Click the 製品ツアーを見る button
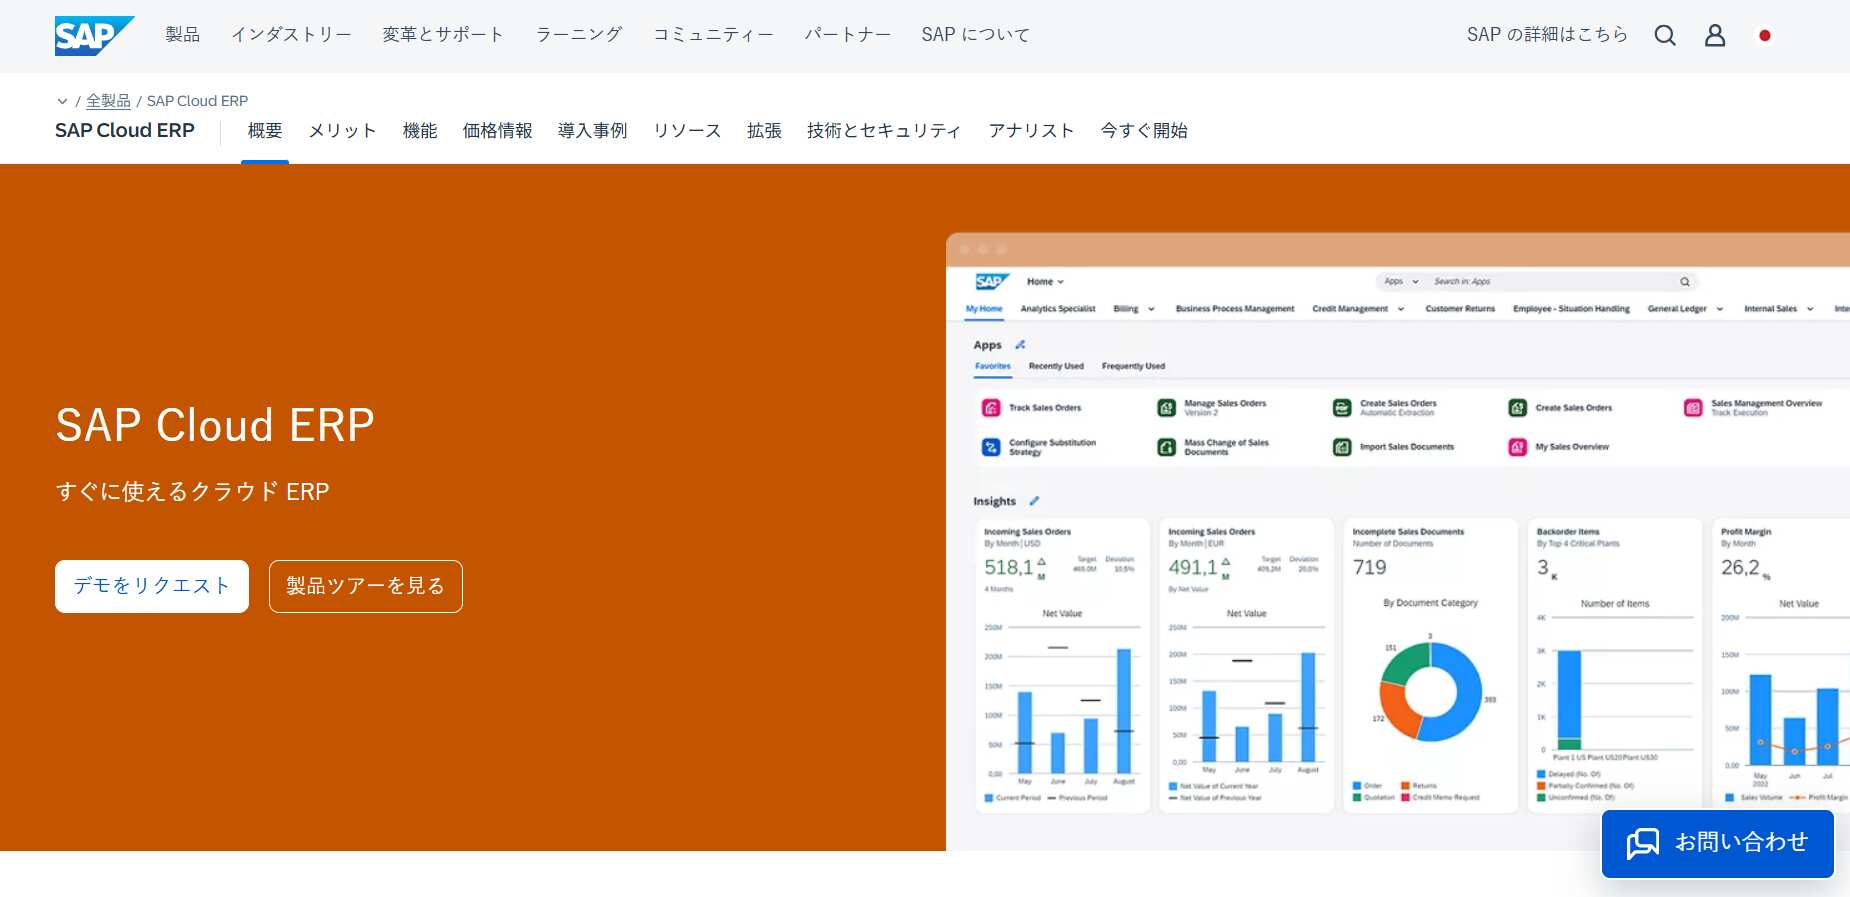1850x897 pixels. (x=366, y=586)
